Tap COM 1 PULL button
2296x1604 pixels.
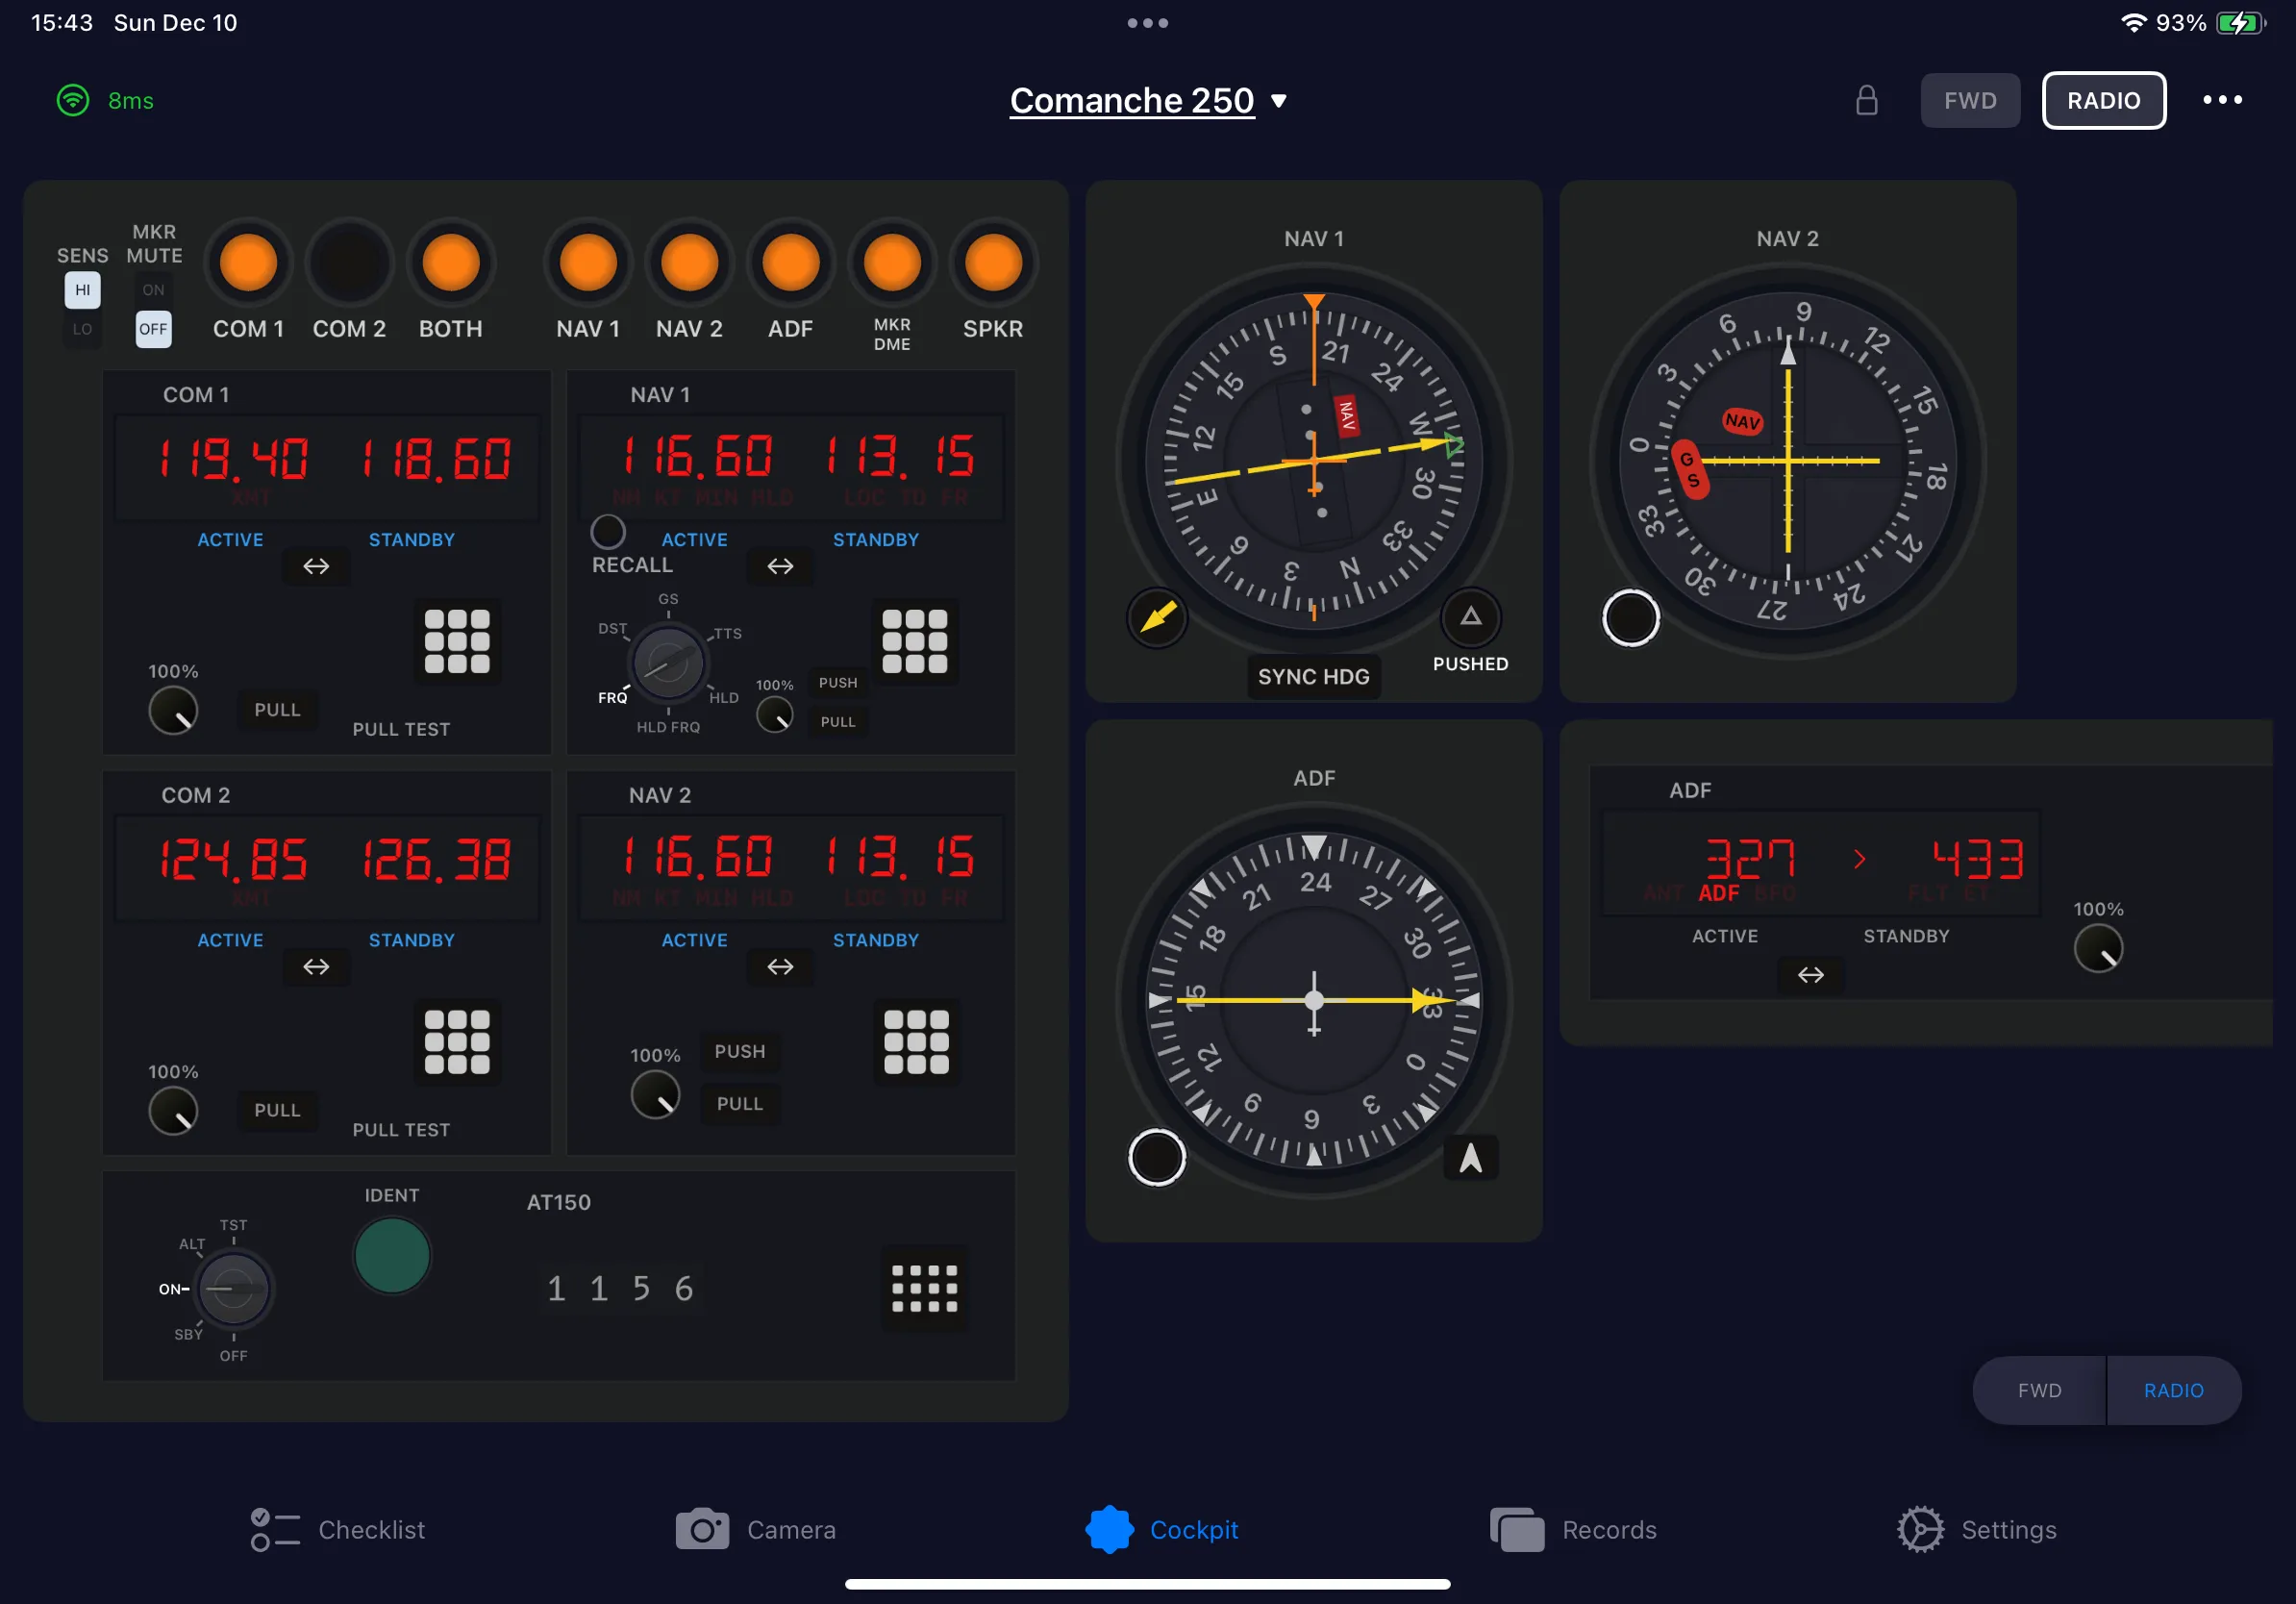pyautogui.click(x=277, y=710)
